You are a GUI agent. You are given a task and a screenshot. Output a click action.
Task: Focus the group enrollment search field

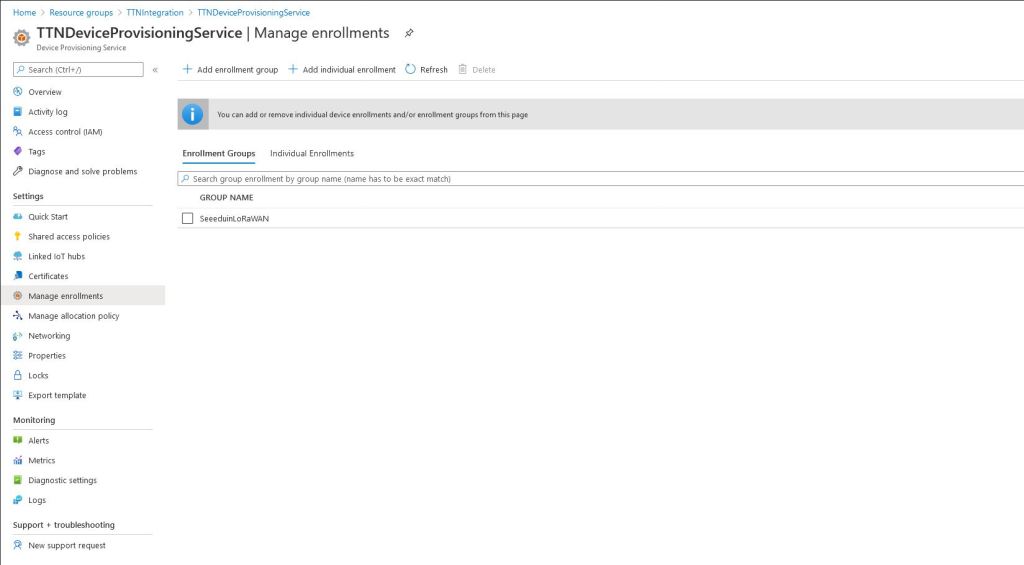click(x=600, y=179)
